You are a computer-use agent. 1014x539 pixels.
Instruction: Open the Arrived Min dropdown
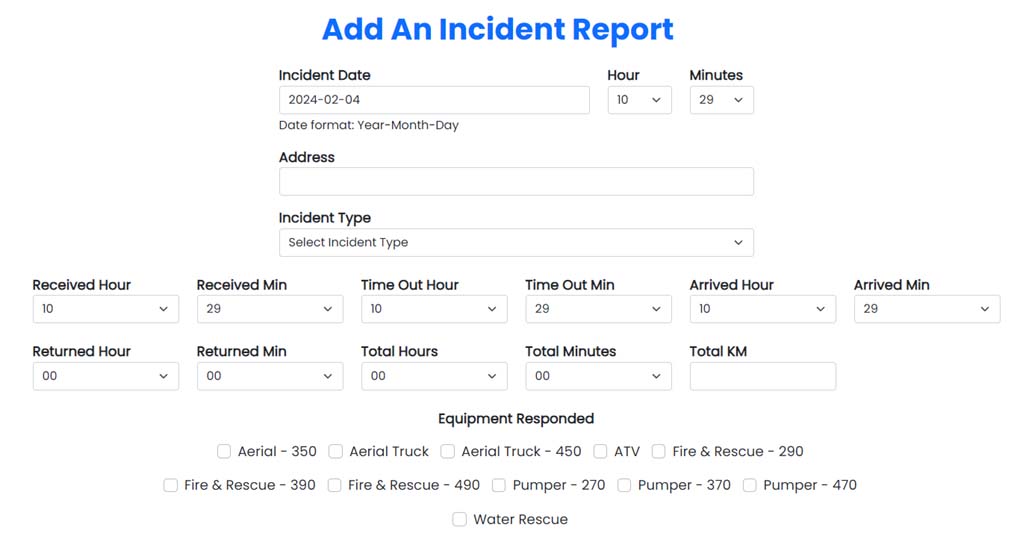click(x=926, y=309)
